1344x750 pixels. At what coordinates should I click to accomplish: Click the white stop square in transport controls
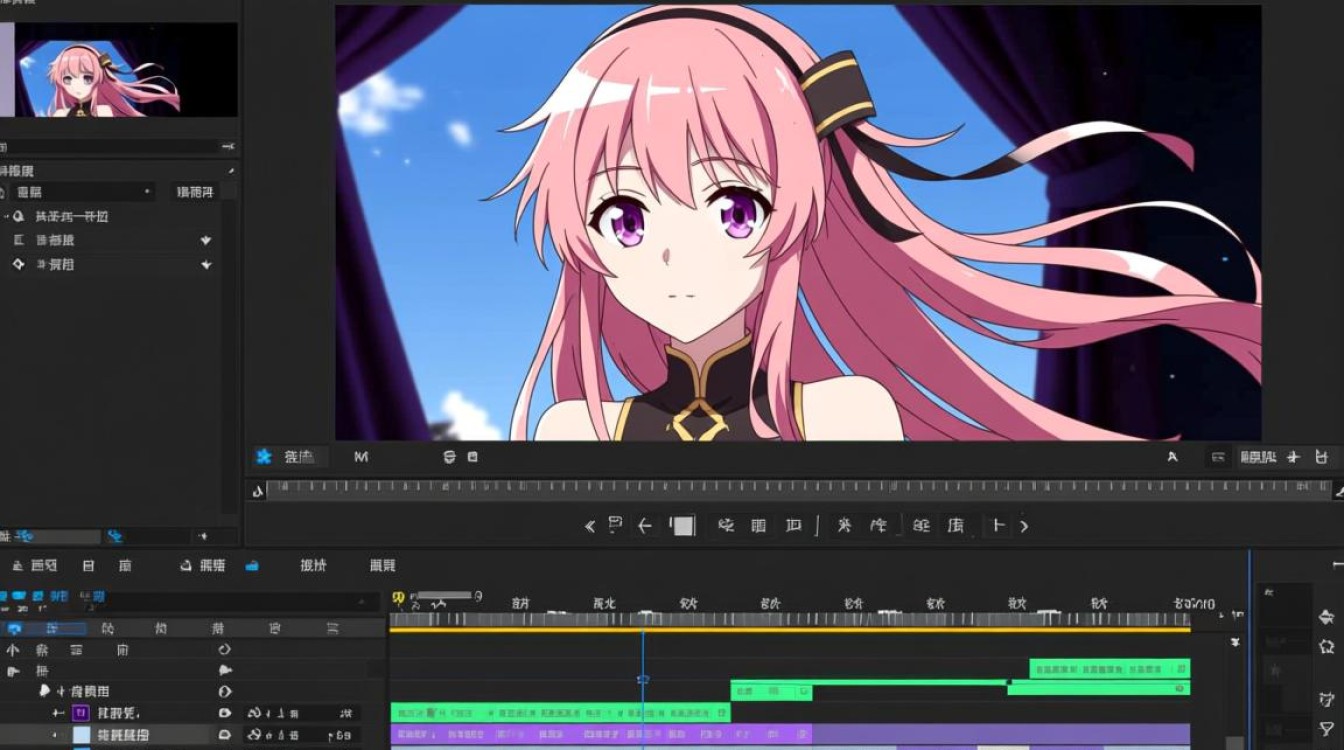(683, 526)
